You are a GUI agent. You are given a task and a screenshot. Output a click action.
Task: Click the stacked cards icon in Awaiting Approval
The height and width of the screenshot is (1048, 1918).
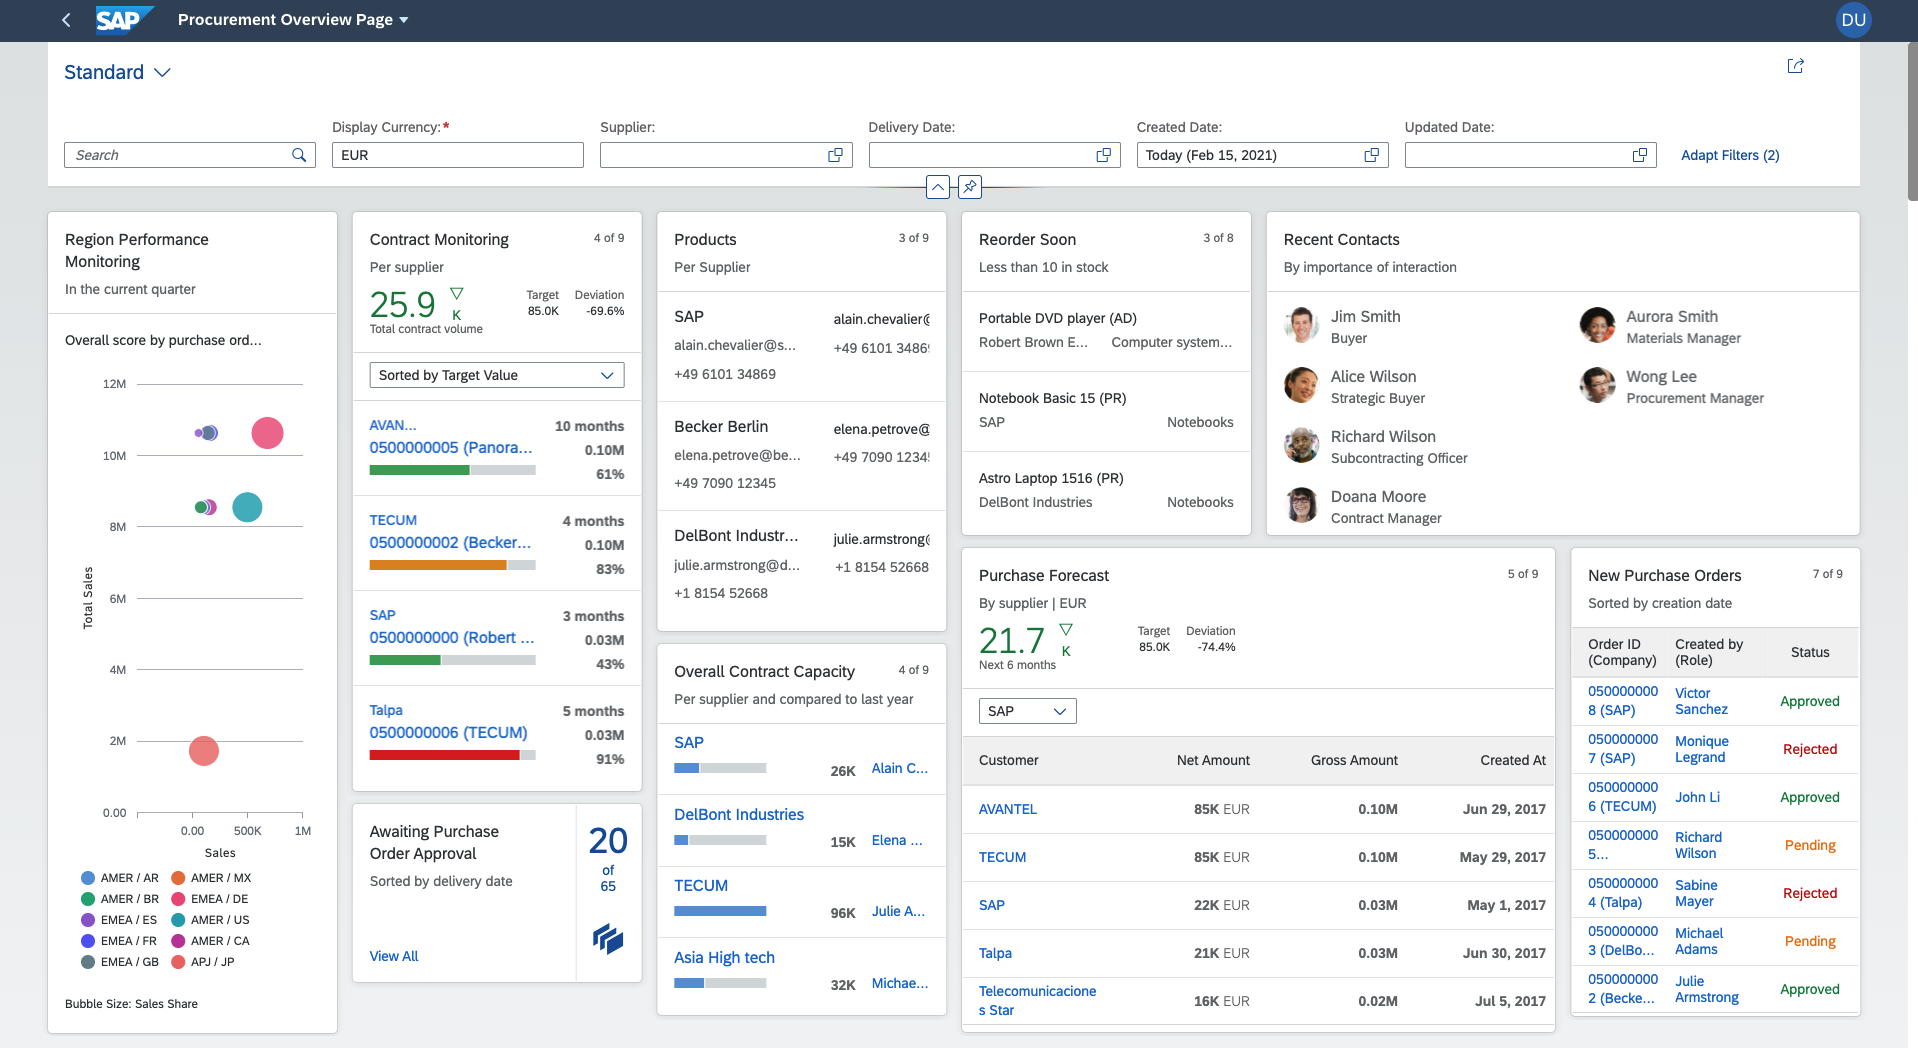(x=608, y=938)
